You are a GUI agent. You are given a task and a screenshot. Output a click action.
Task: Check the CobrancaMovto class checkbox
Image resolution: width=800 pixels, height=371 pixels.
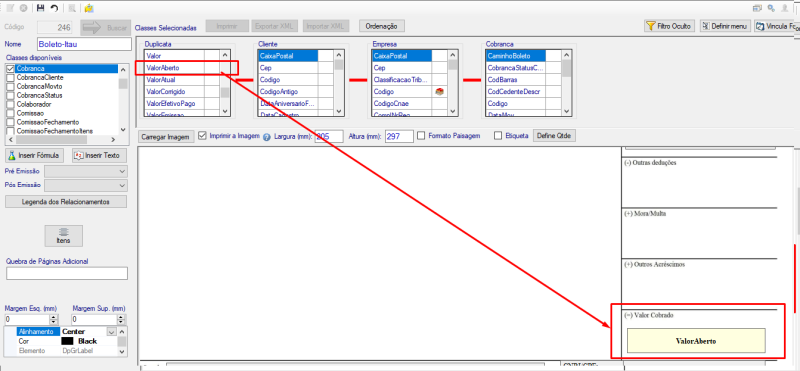pyautogui.click(x=10, y=86)
